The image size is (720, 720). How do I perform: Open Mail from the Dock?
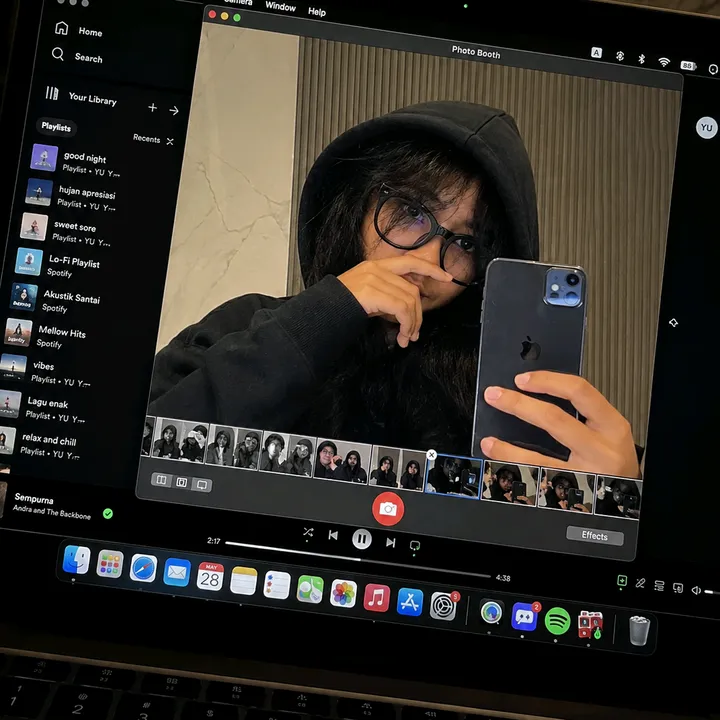[x=177, y=572]
